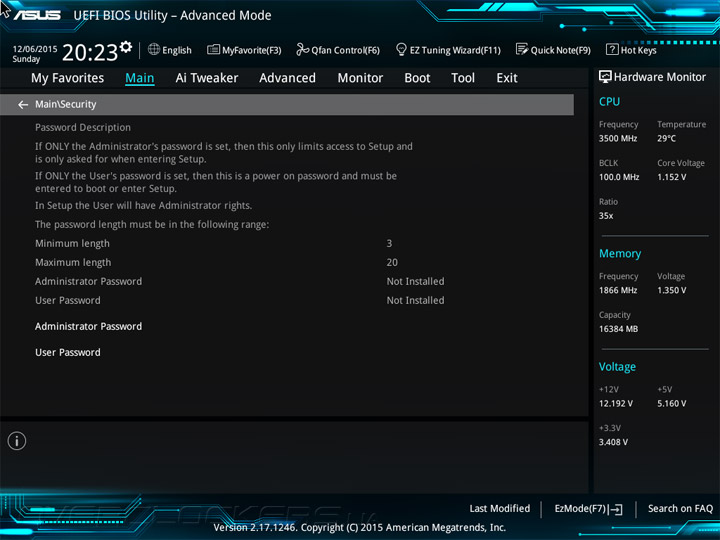This screenshot has width=720, height=540.
Task: Click the CPU temperature 29°C value
Action: point(666,138)
